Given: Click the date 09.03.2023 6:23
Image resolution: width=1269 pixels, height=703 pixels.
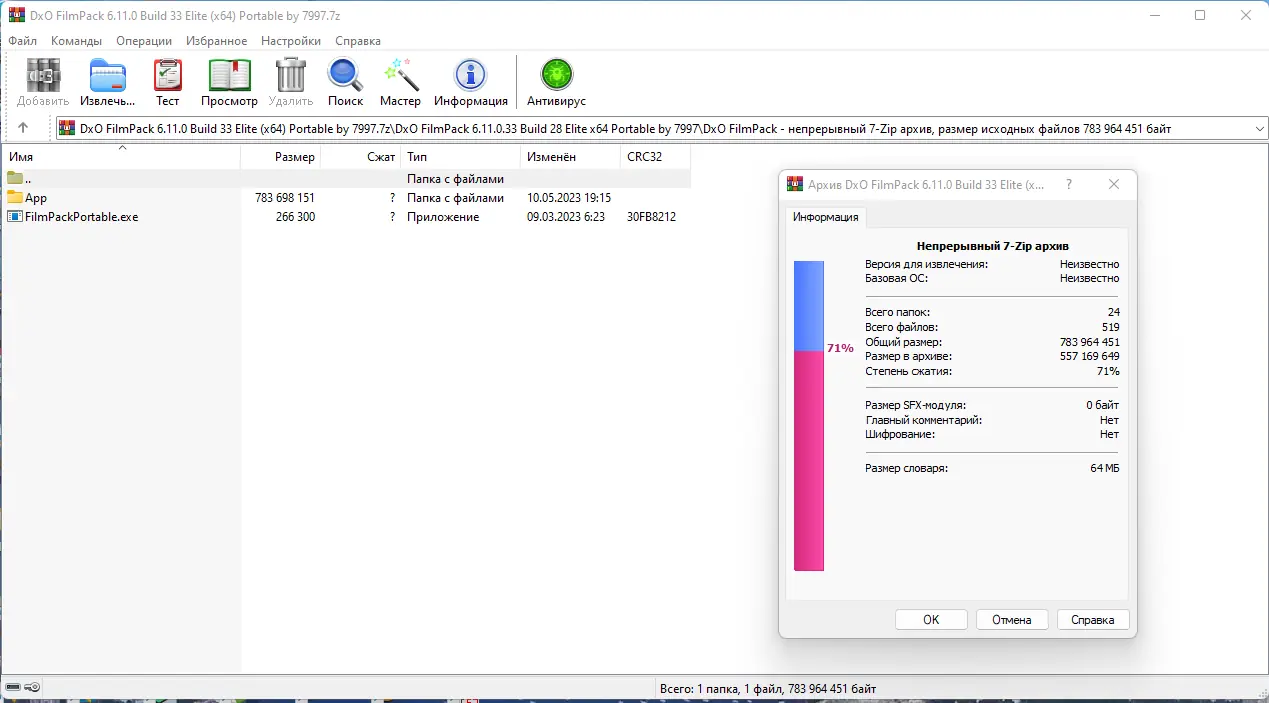Looking at the screenshot, I should pyautogui.click(x=566, y=217).
